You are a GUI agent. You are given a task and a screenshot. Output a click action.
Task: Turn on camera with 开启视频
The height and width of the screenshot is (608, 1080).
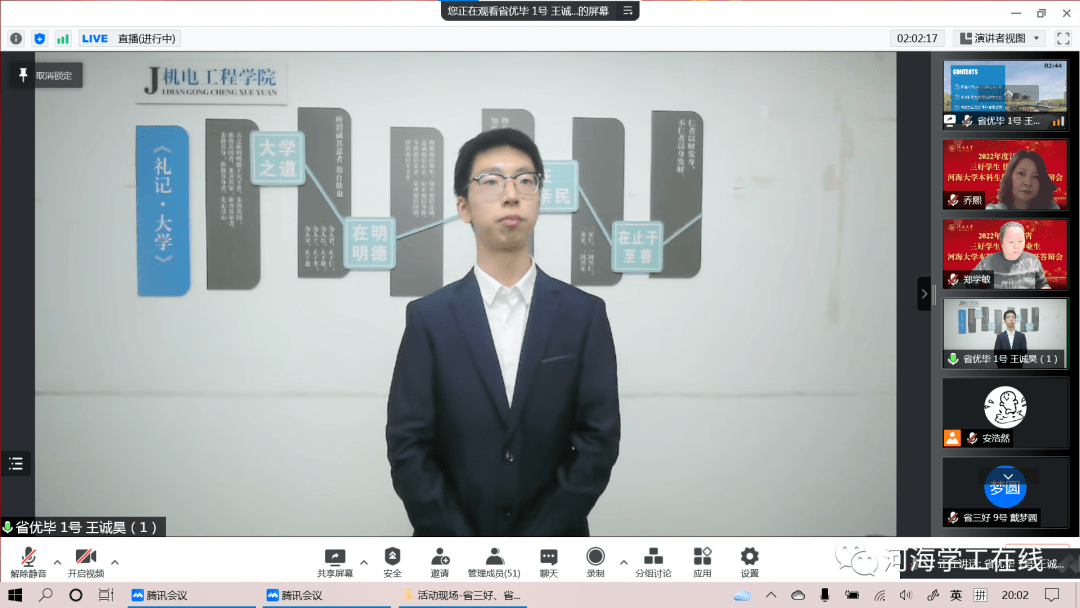84,562
